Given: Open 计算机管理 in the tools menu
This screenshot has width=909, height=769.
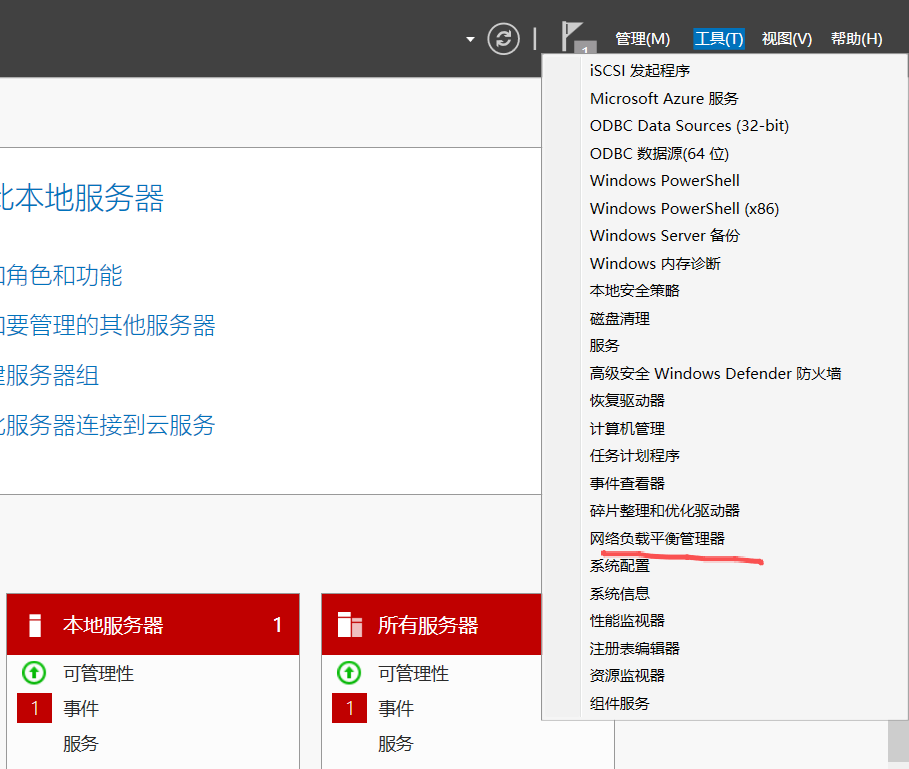Looking at the screenshot, I should pyautogui.click(x=627, y=428).
